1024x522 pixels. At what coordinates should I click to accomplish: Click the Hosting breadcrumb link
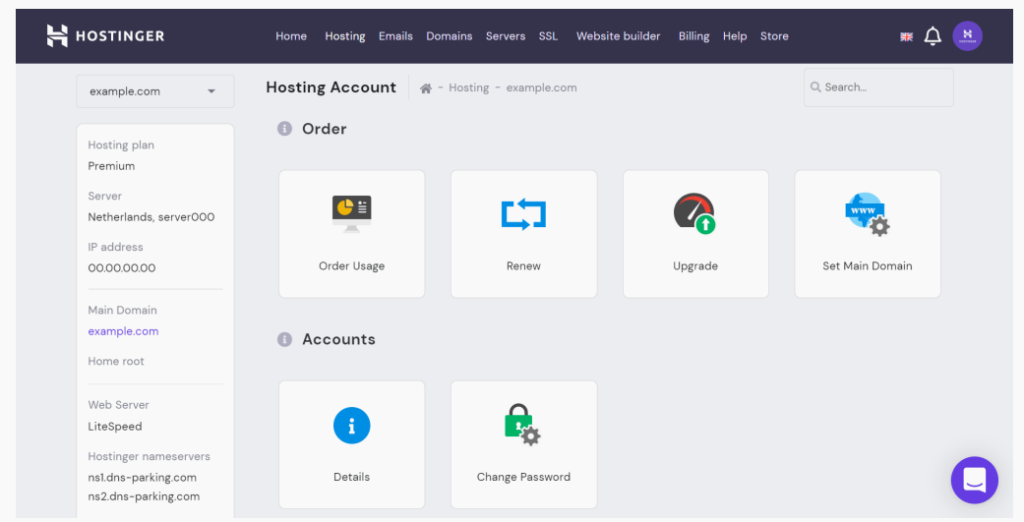[x=468, y=88]
